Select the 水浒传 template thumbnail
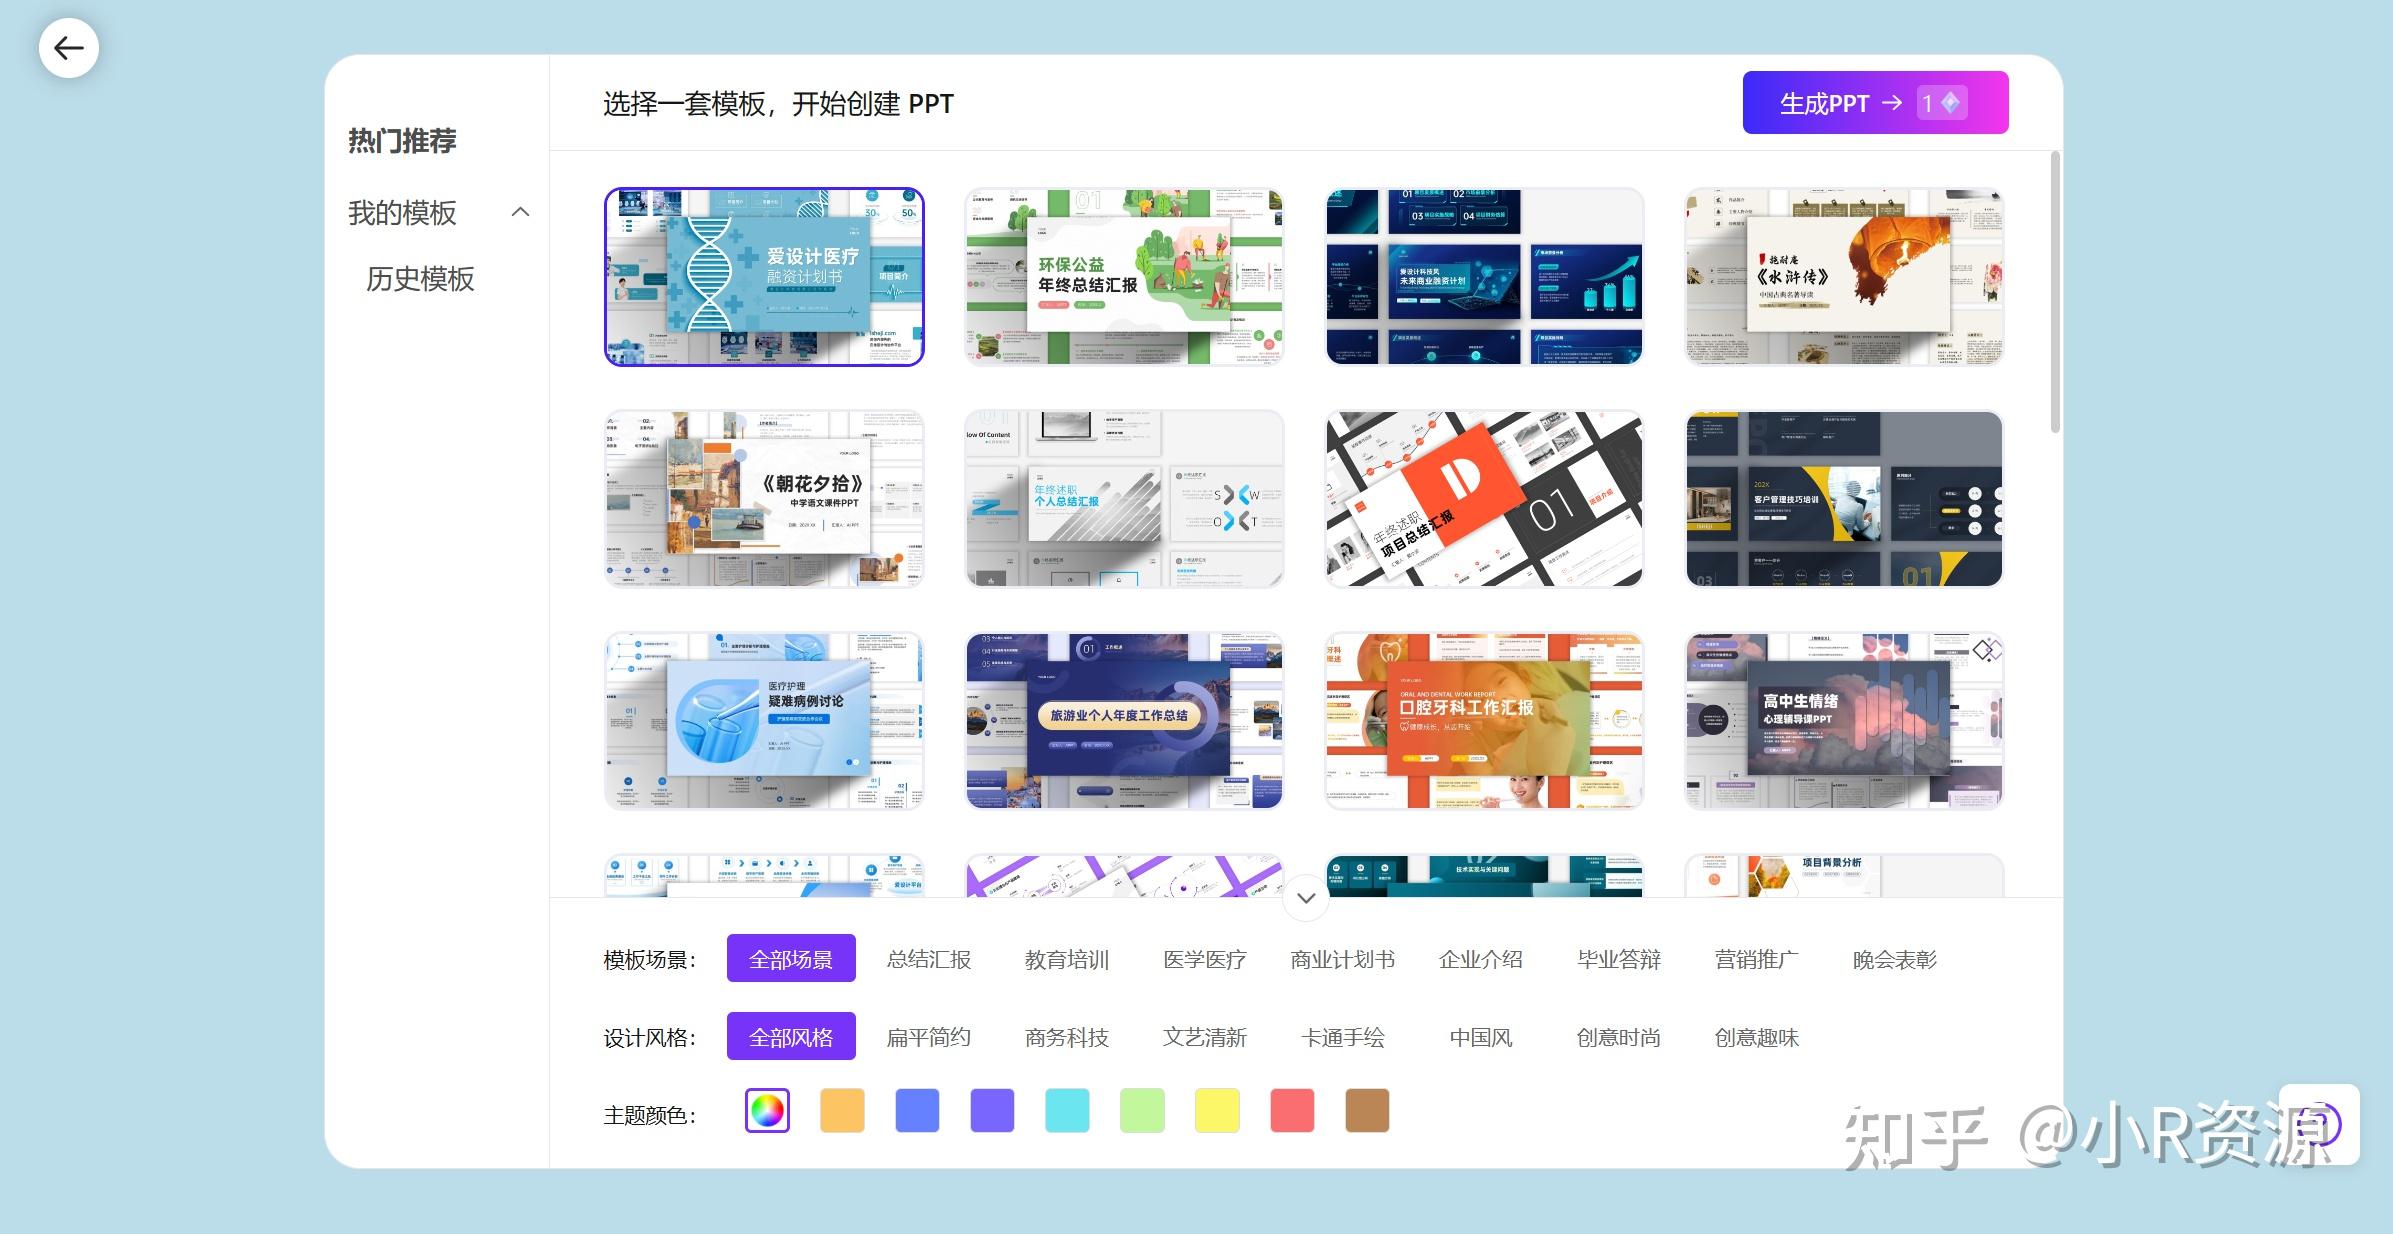The height and width of the screenshot is (1234, 2393). point(1843,276)
